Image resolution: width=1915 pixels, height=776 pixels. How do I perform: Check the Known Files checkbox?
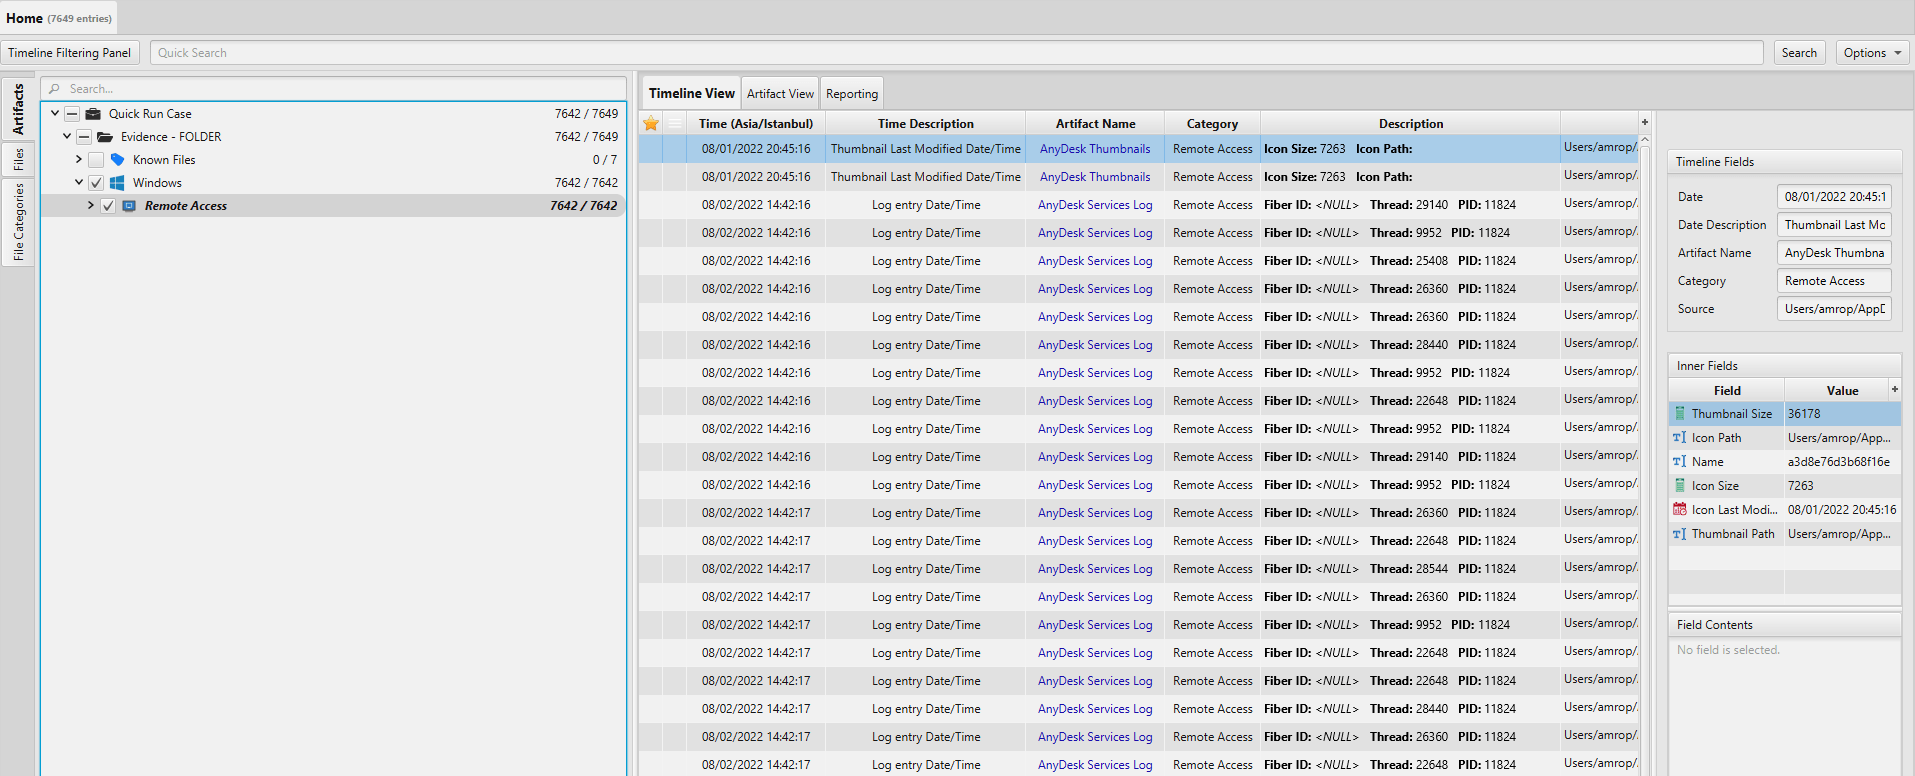[x=96, y=160]
